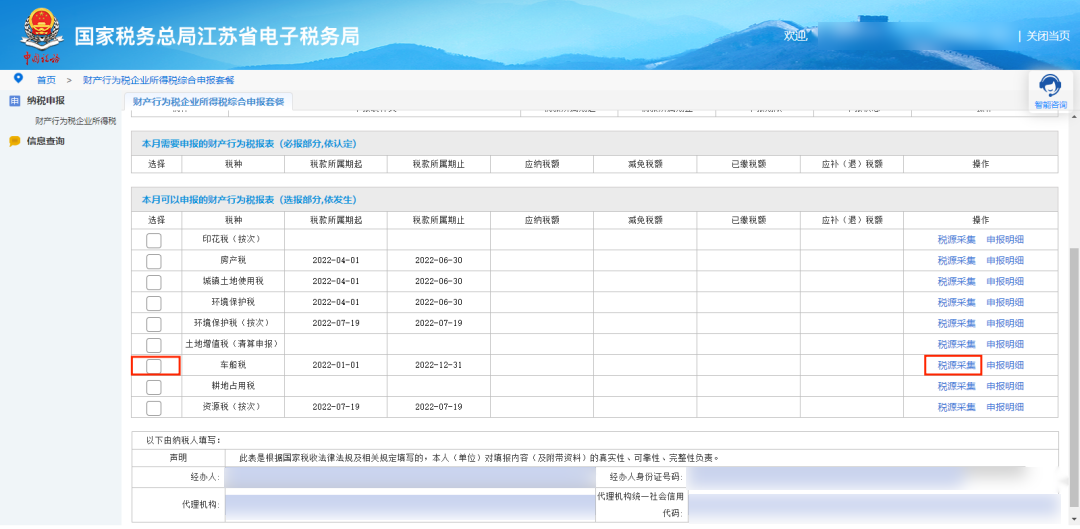Click the 财产行为税企业所得税综合申报套餐 breadcrumb link

coord(158,80)
